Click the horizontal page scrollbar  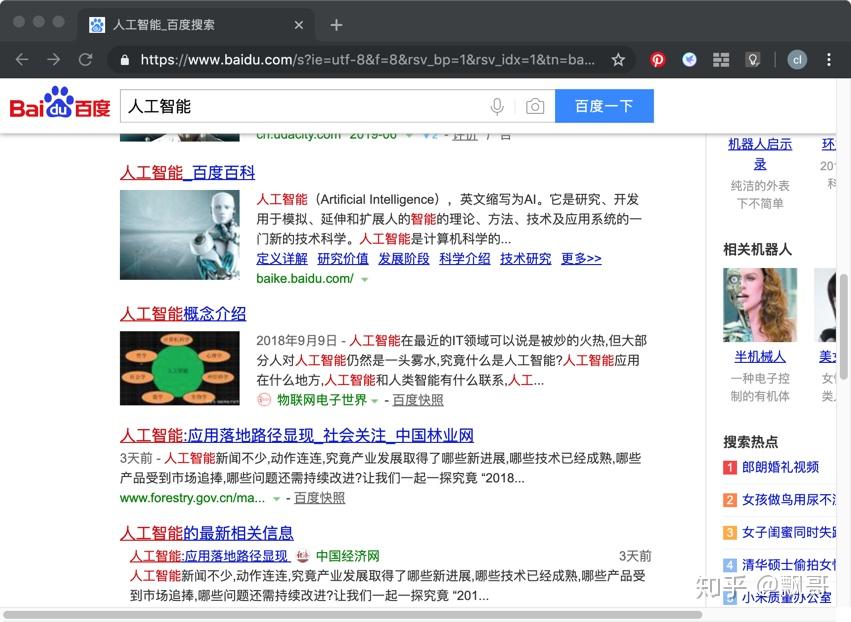point(353,615)
